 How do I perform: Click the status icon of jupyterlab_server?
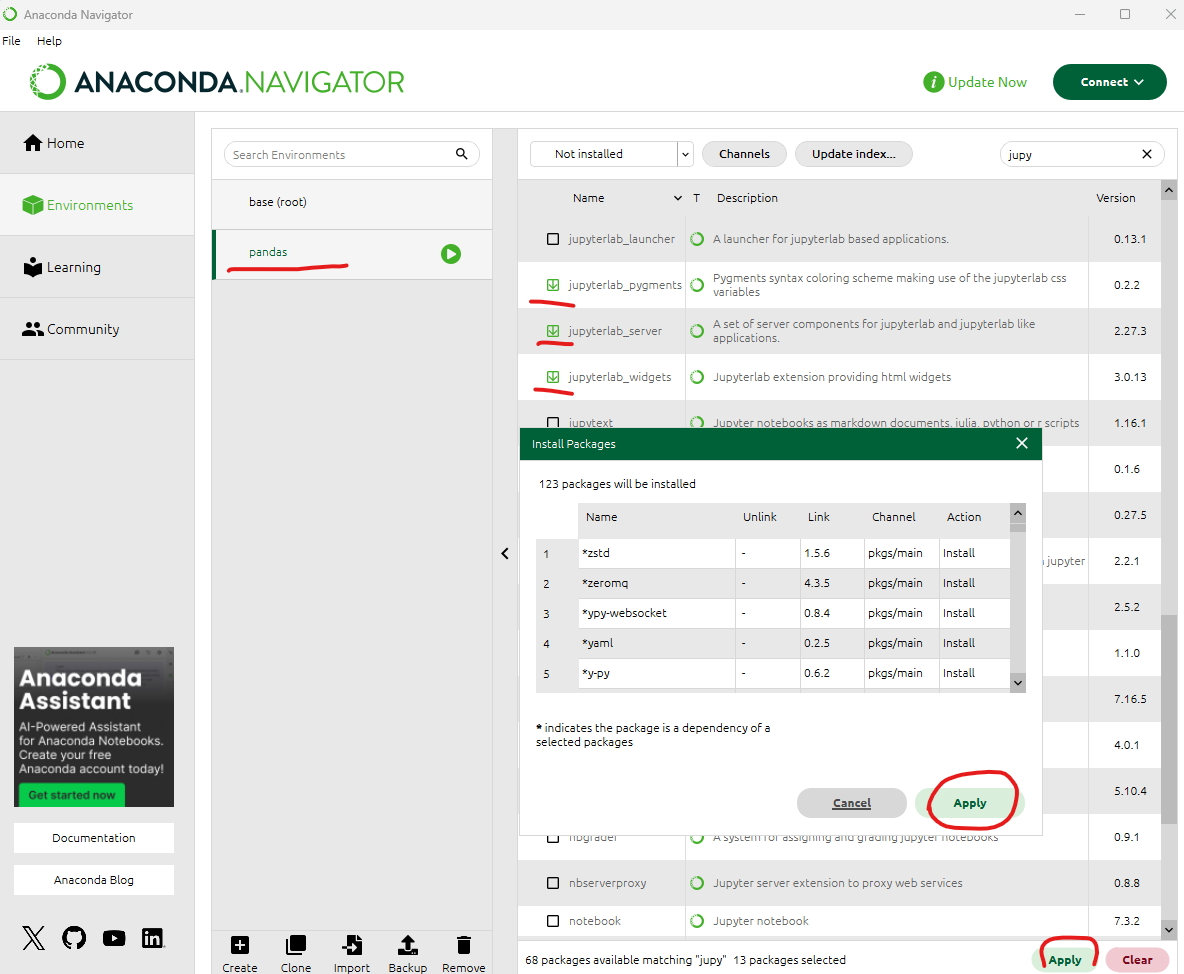(697, 331)
